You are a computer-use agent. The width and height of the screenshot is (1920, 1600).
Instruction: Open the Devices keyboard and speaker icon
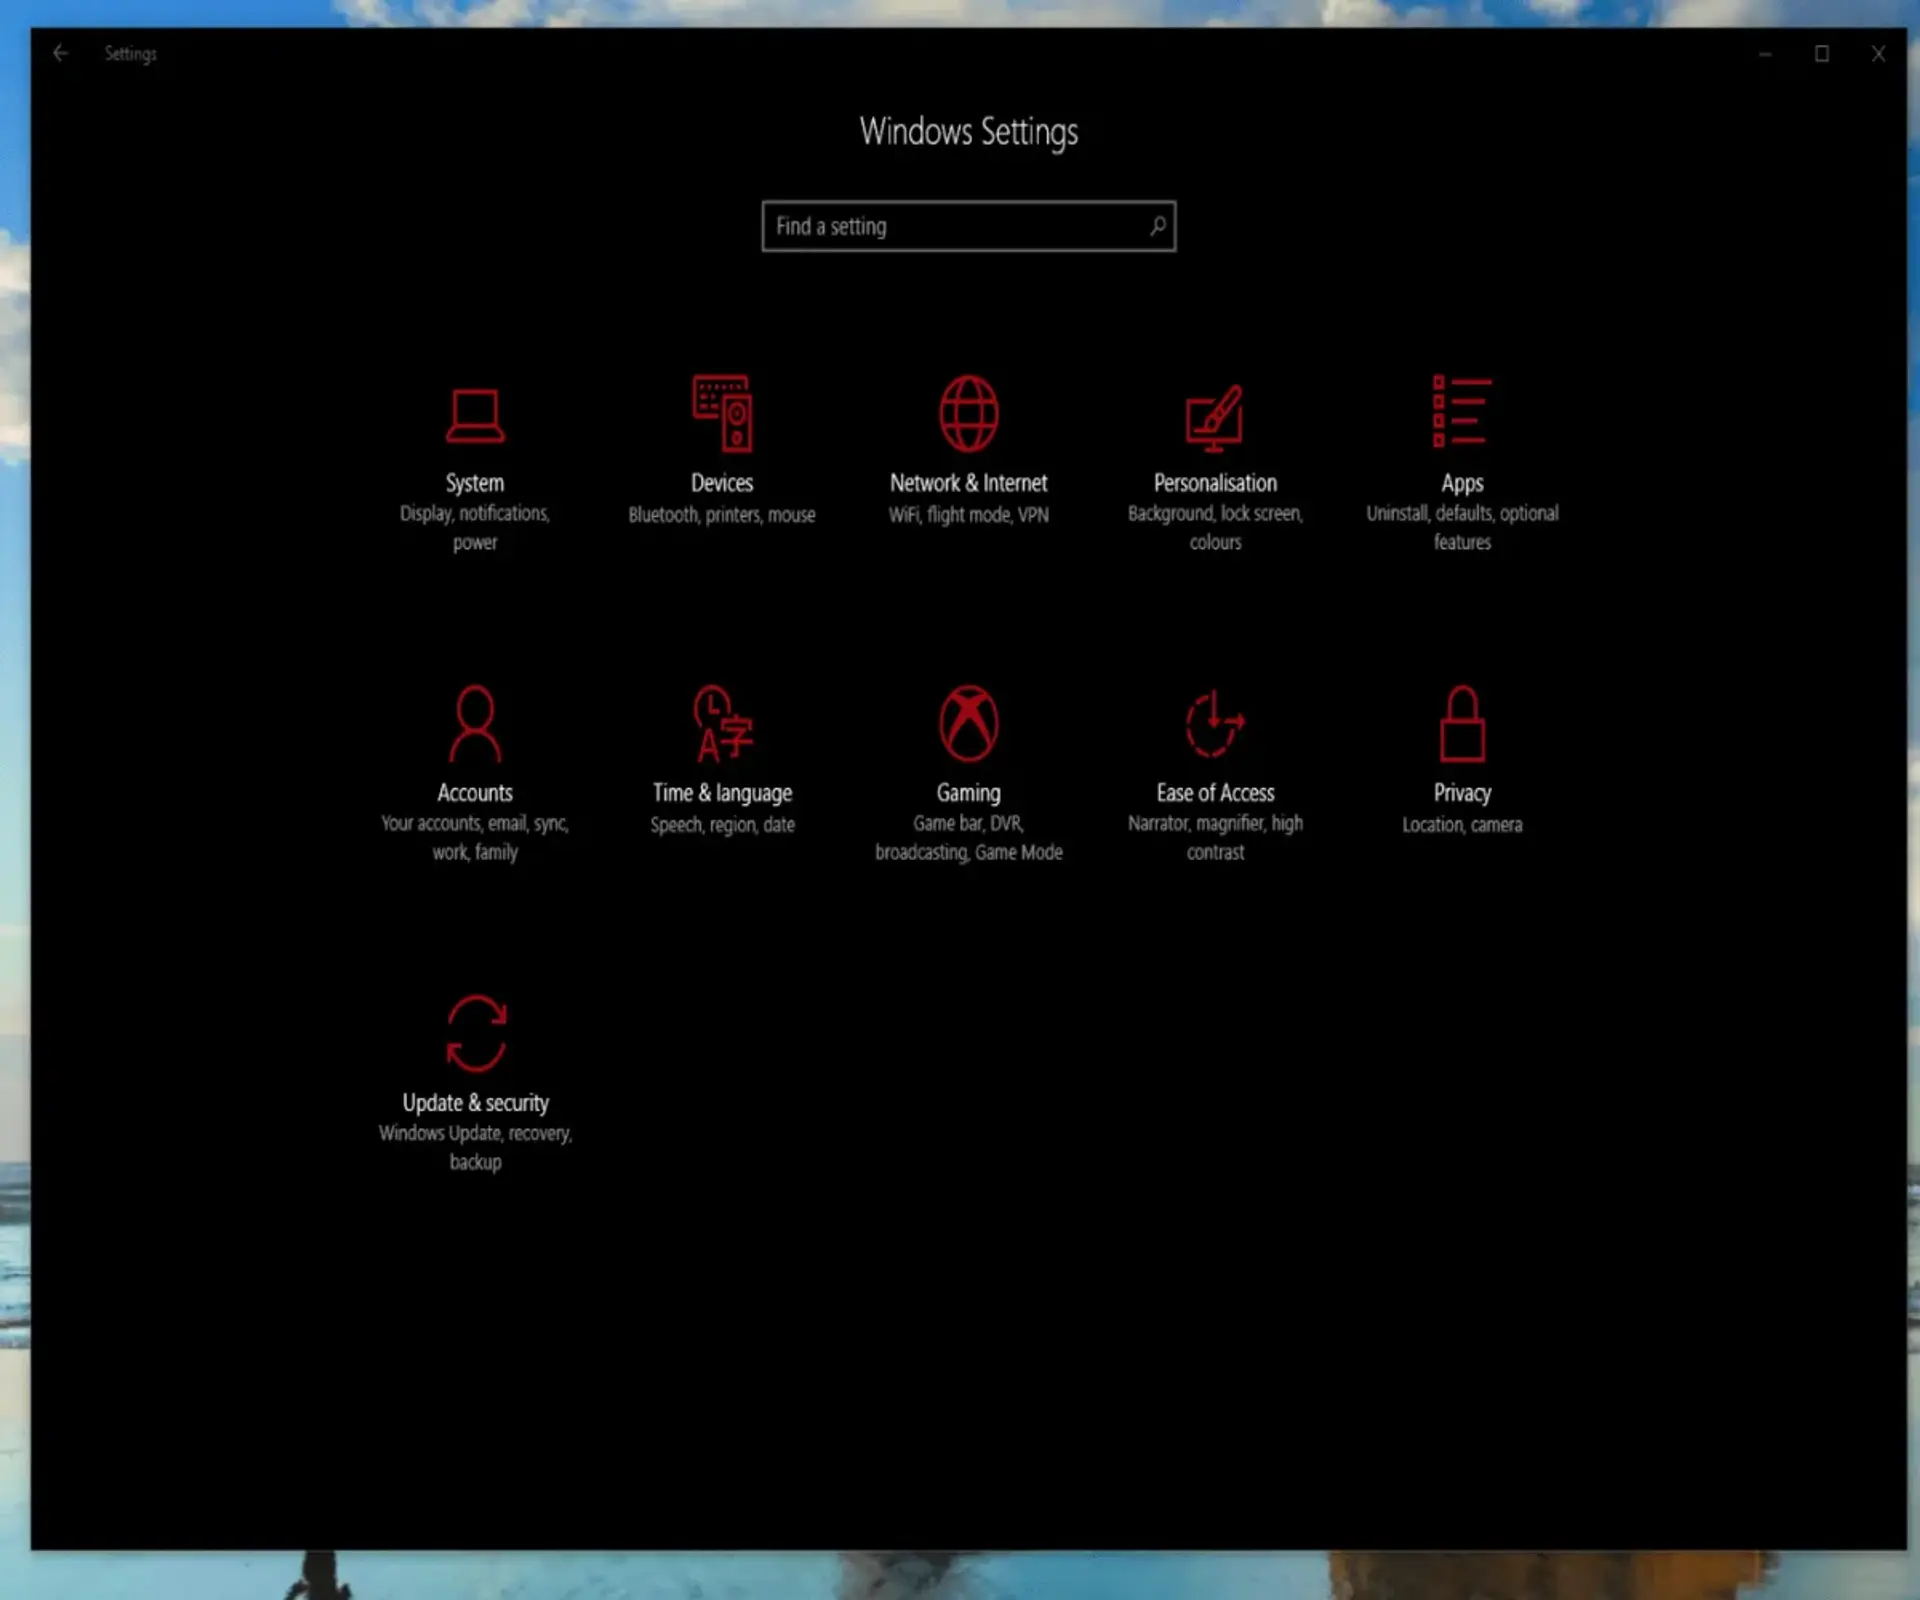(722, 413)
